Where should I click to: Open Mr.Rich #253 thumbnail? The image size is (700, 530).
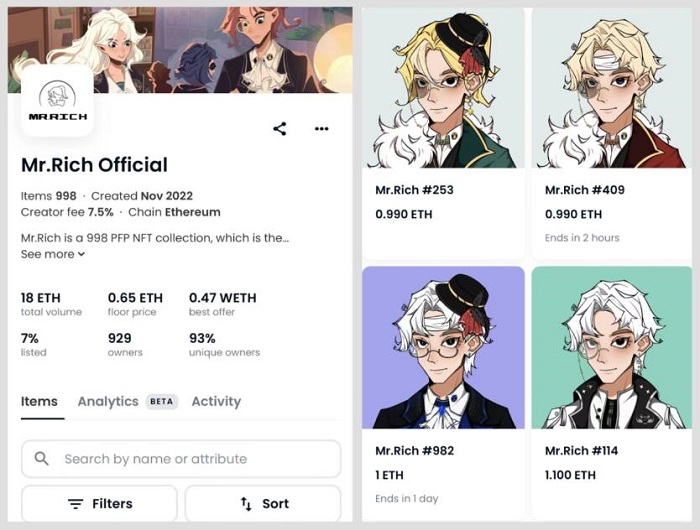coord(443,88)
